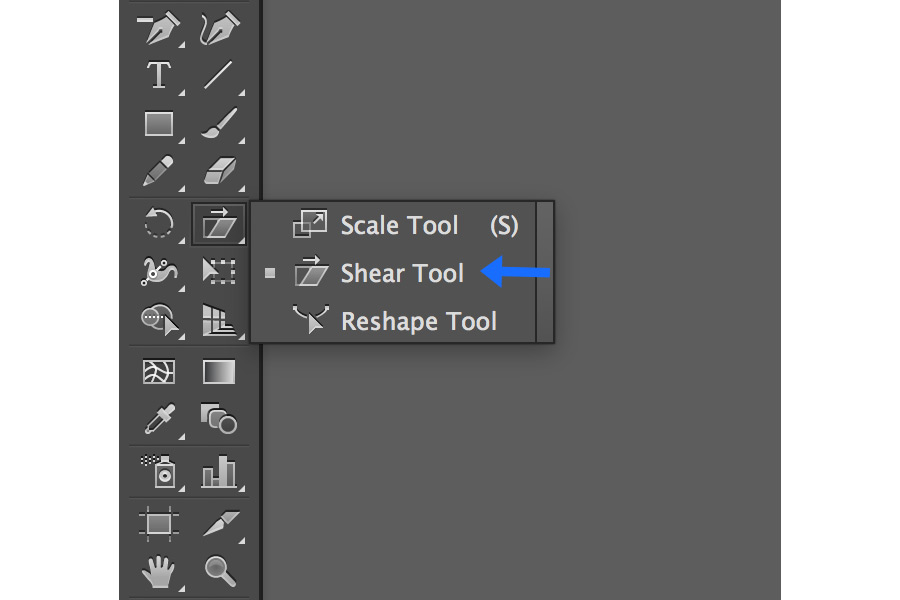
Task: Select the Paintbrush tool
Action: coord(219,123)
